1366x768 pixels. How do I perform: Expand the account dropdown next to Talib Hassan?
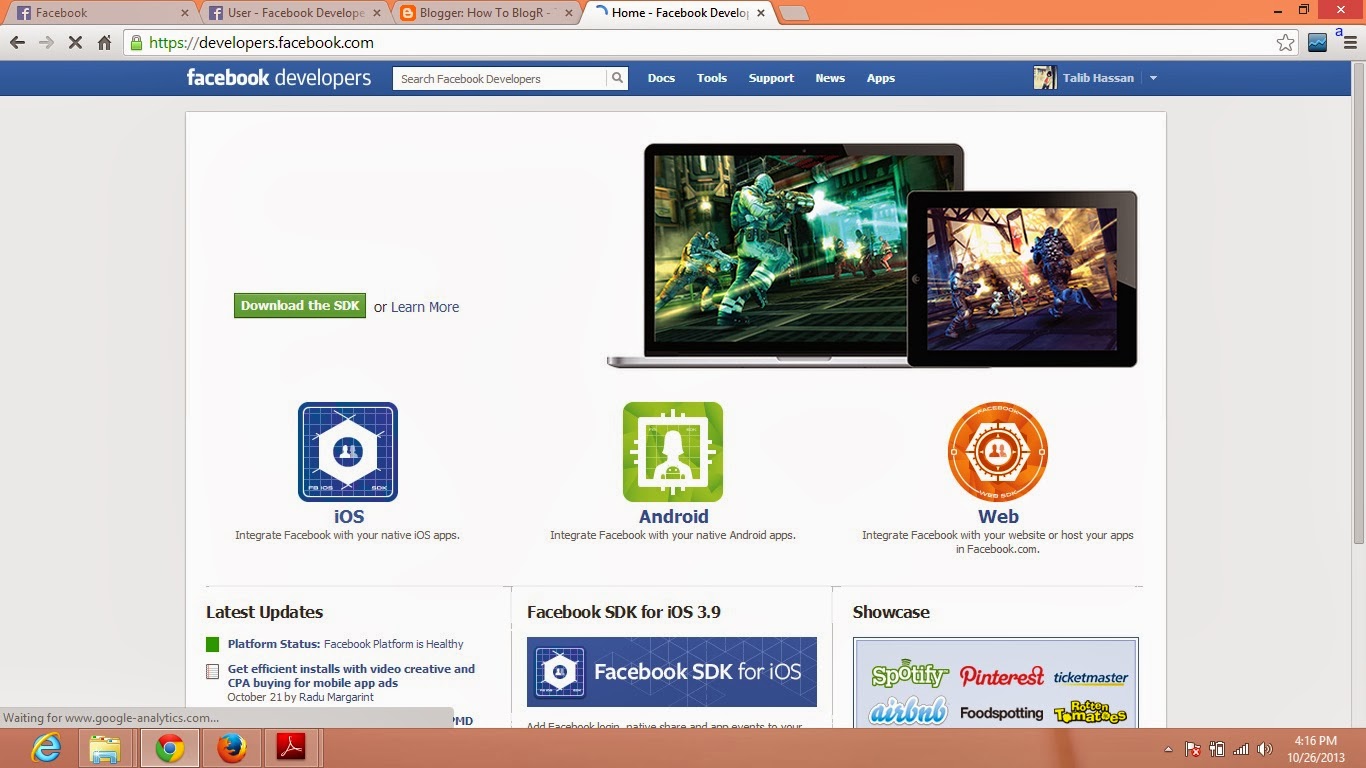point(1153,77)
